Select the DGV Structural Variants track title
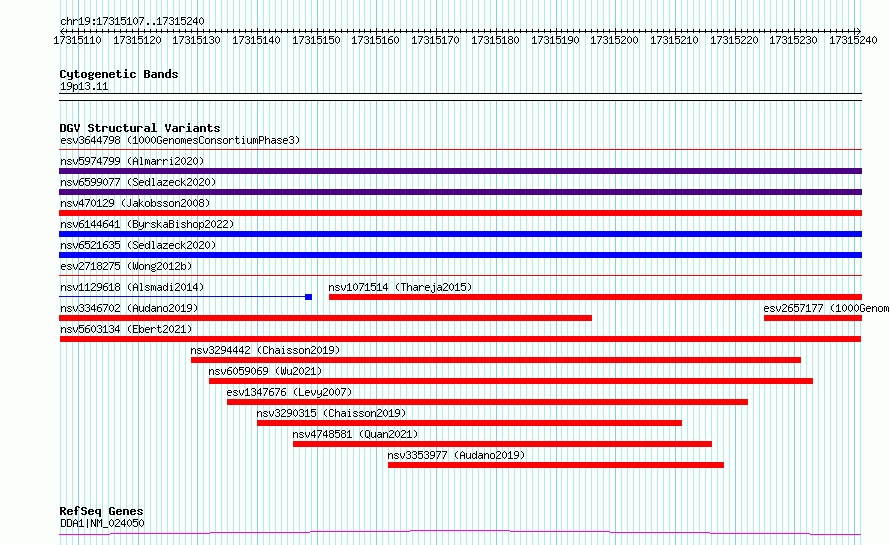Image resolution: width=890 pixels, height=545 pixels. point(140,128)
